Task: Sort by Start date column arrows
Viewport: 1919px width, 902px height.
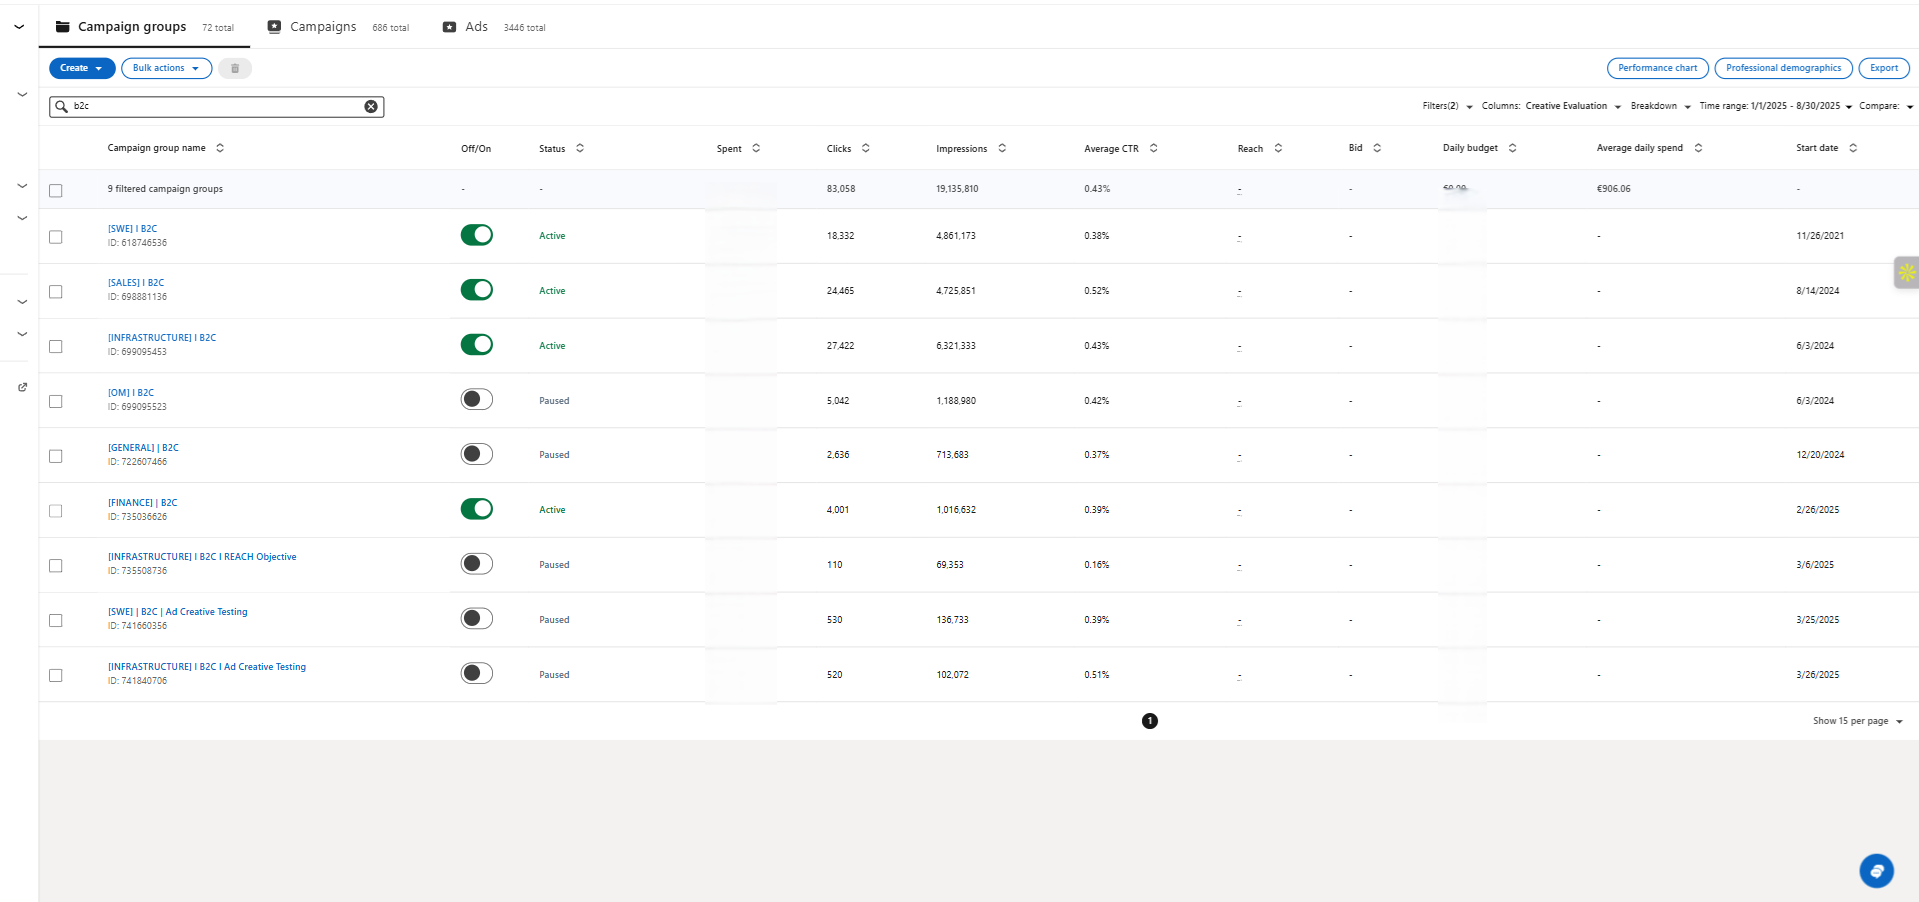Action: pos(1853,148)
